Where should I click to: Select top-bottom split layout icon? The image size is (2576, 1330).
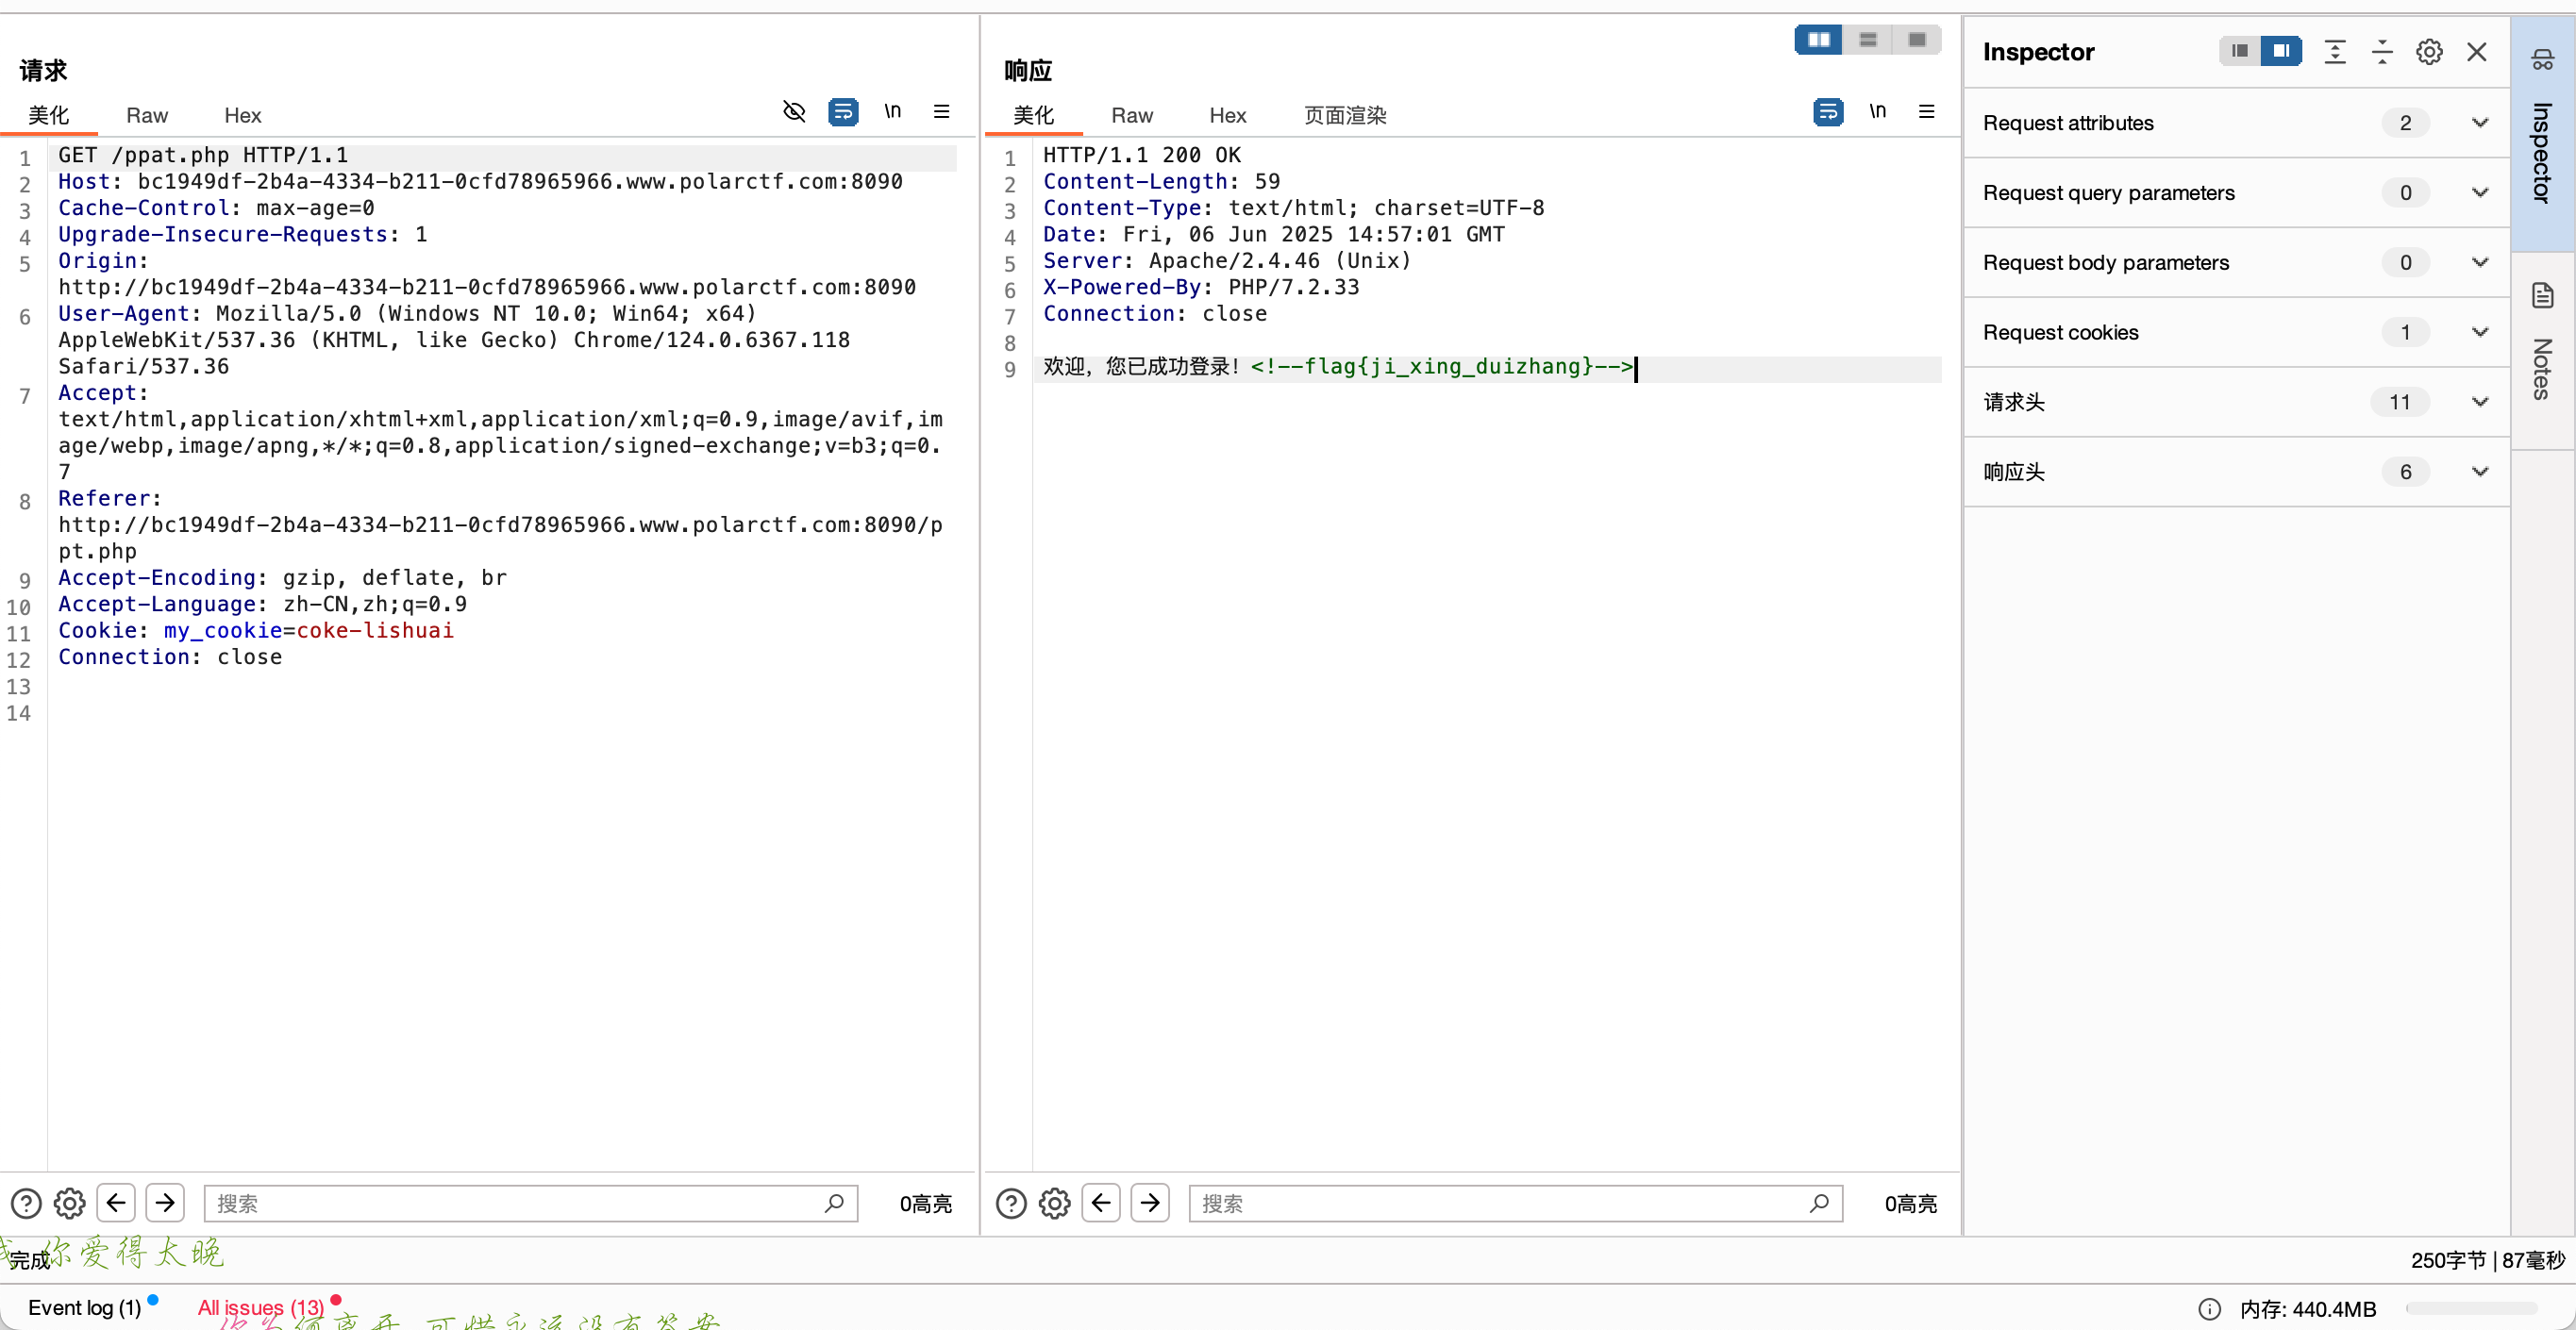click(x=1867, y=40)
